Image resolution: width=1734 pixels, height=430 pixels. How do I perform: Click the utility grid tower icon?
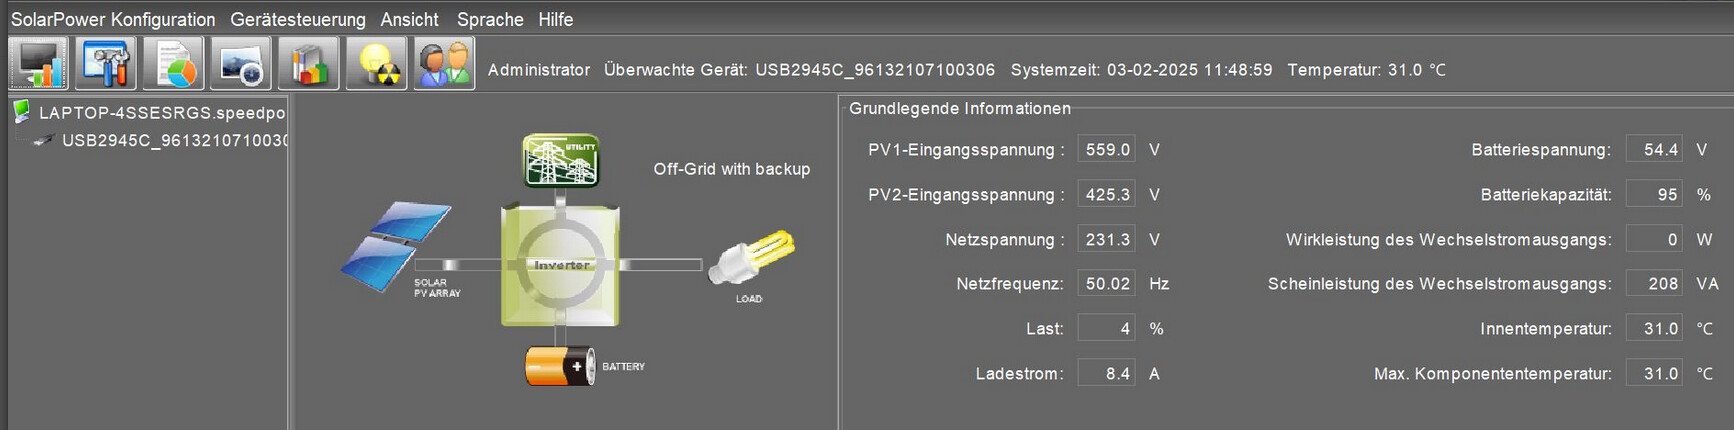pyautogui.click(x=561, y=160)
